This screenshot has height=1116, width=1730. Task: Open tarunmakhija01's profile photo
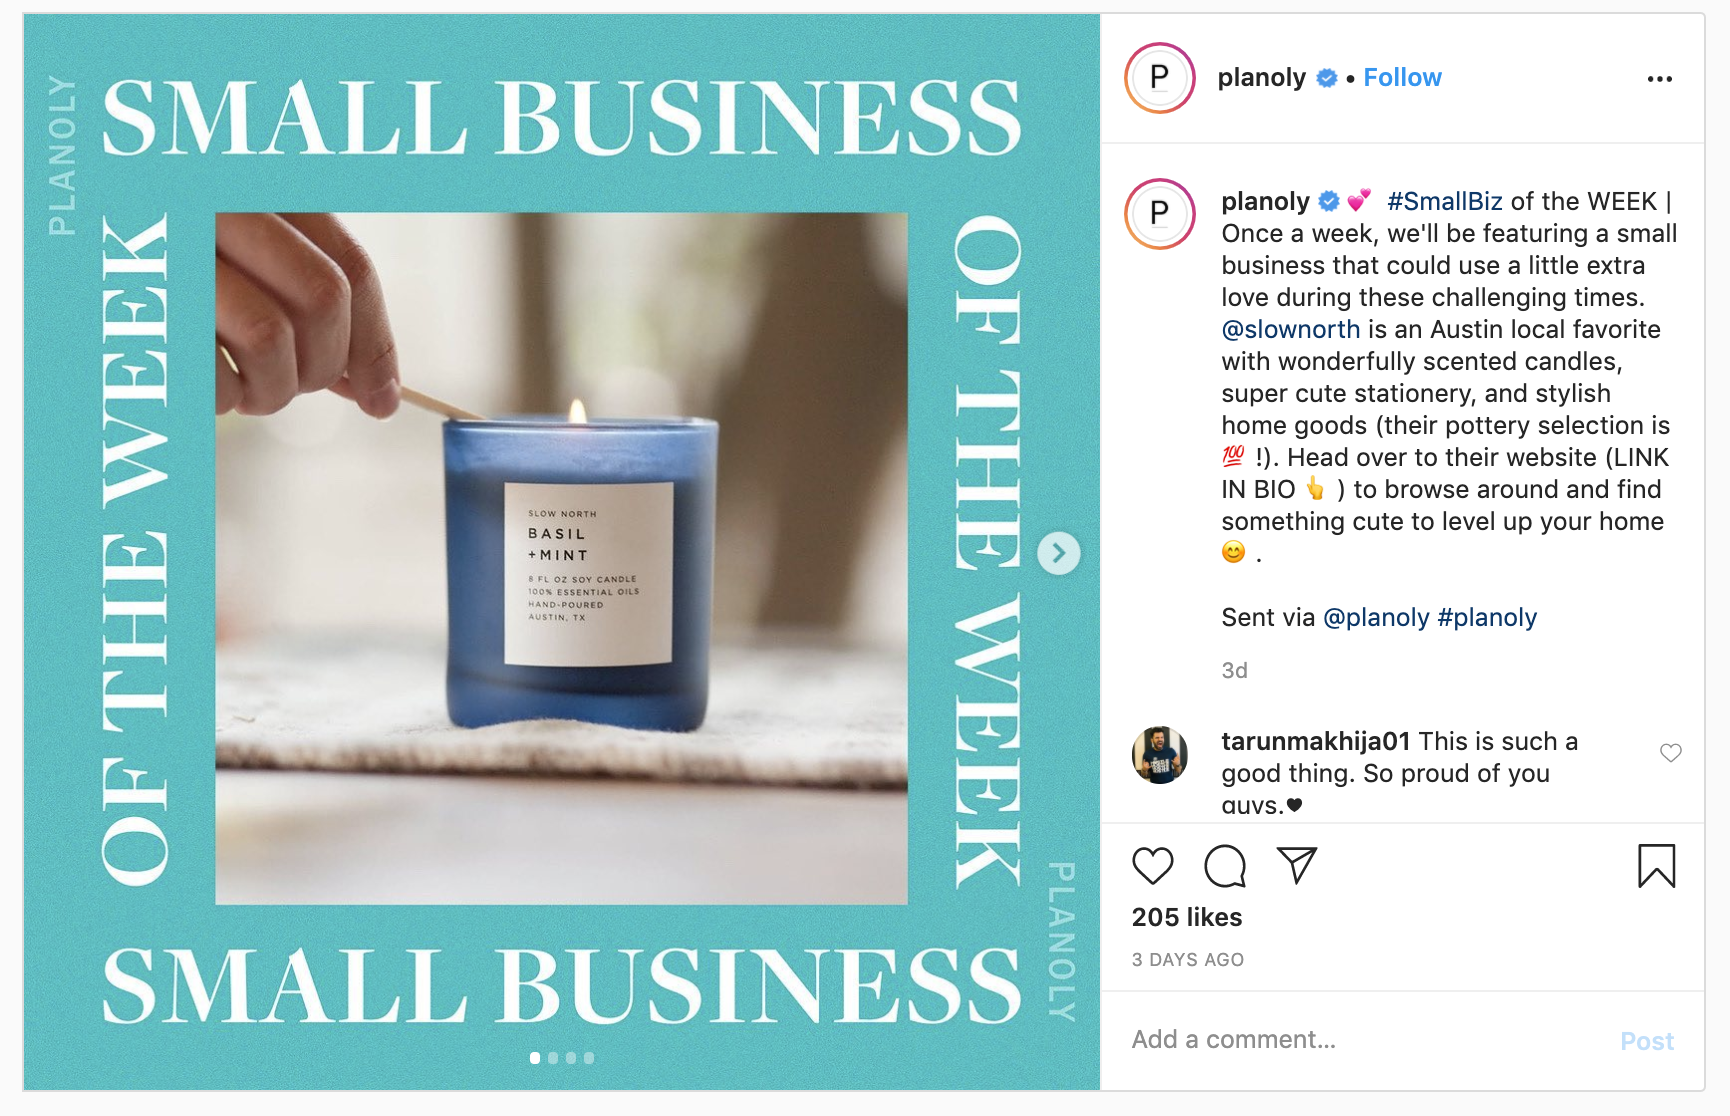coord(1160,755)
